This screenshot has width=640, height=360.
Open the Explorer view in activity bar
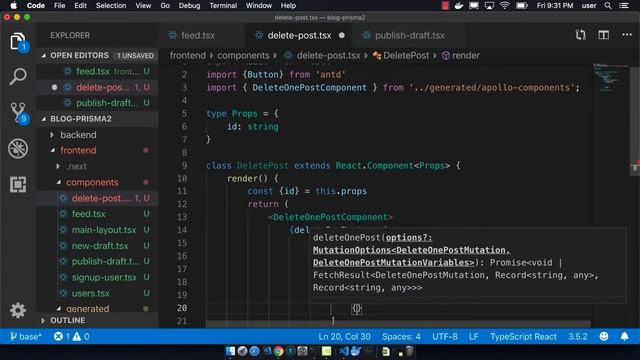18,42
